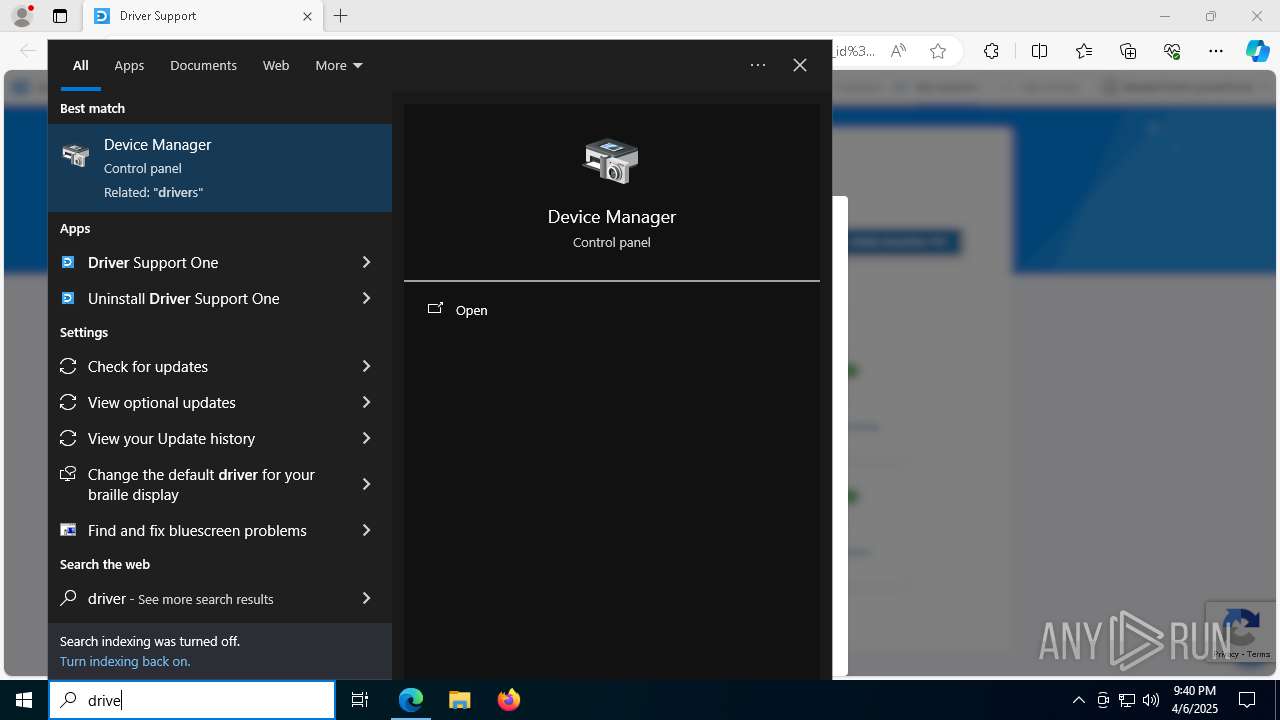The image size is (1280, 720).
Task: Open Edge favorites list
Action: click(1084, 51)
